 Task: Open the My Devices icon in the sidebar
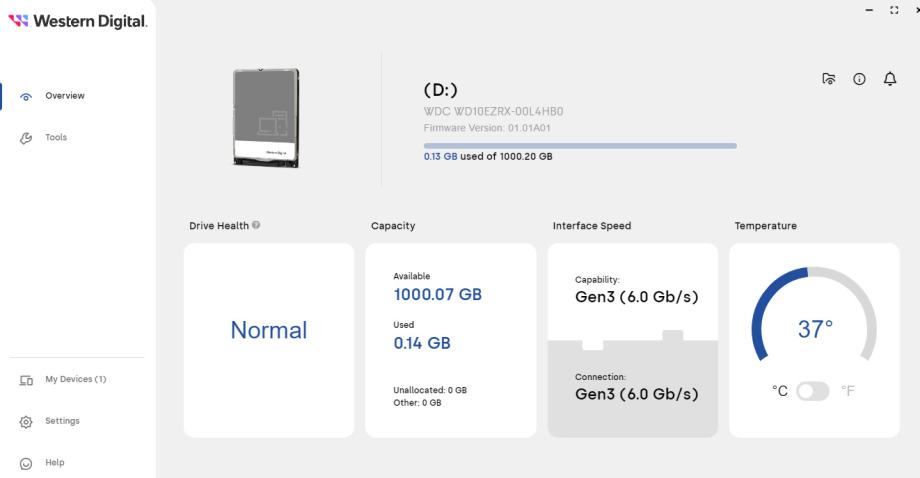tap(26, 380)
